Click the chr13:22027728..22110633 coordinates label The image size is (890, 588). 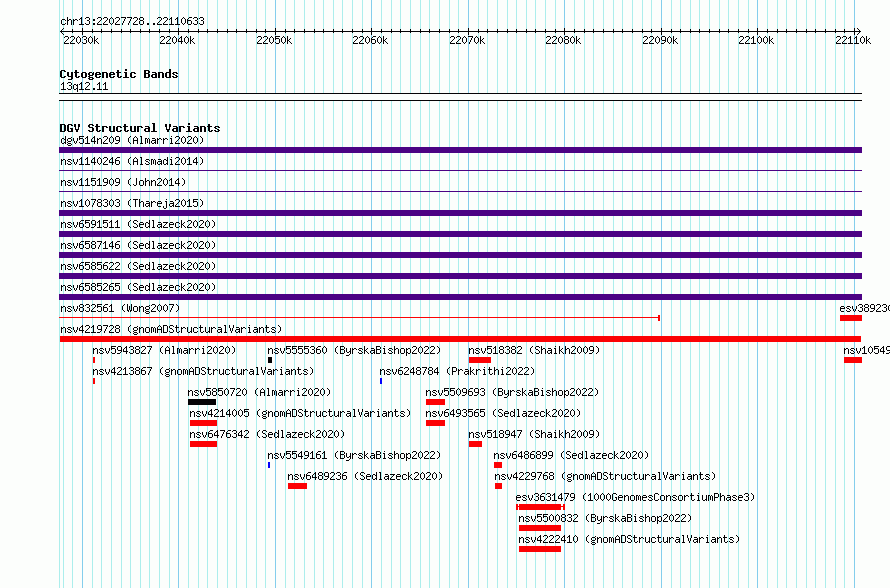(132, 21)
